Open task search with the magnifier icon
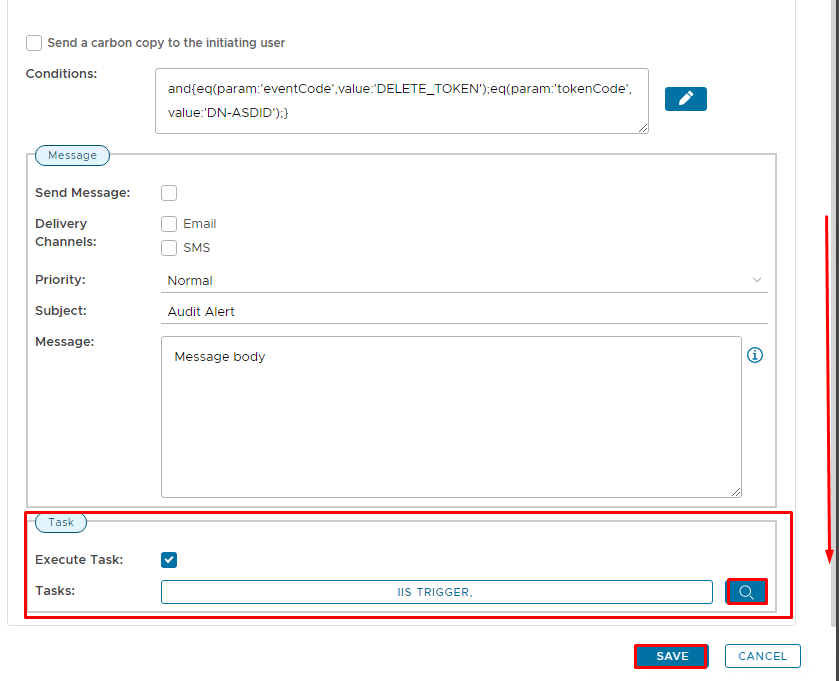839x681 pixels. click(746, 592)
